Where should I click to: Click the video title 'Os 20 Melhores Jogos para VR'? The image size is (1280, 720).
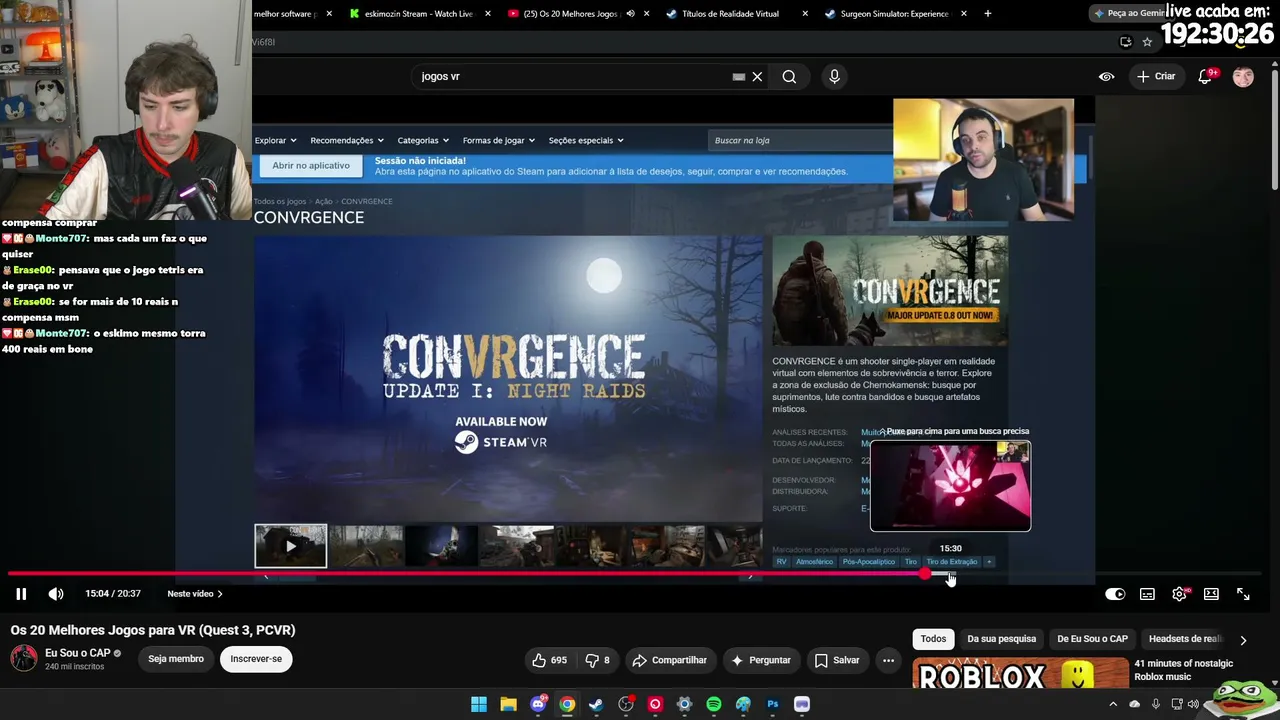(x=153, y=630)
